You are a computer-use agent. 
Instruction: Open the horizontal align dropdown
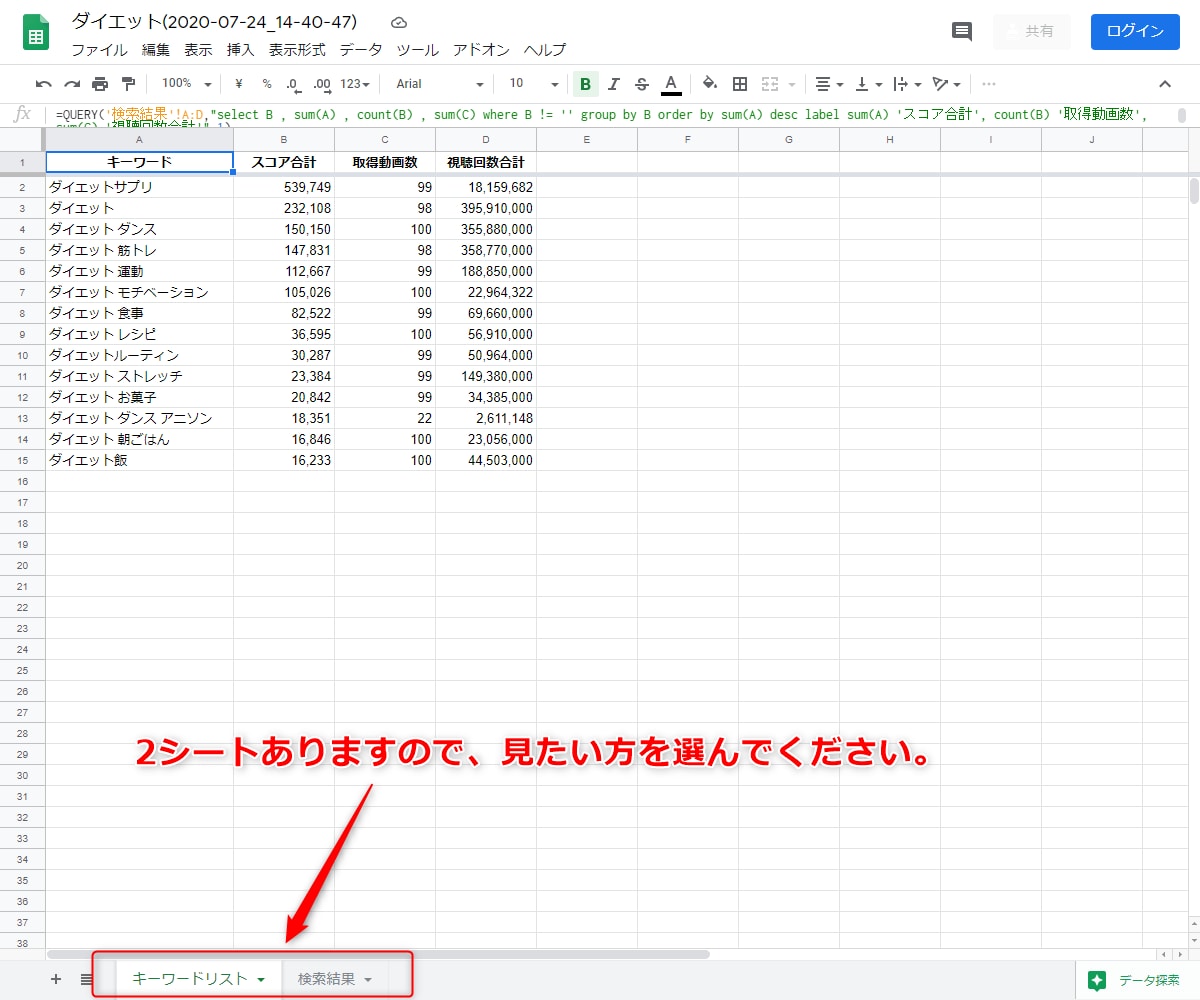(x=829, y=84)
